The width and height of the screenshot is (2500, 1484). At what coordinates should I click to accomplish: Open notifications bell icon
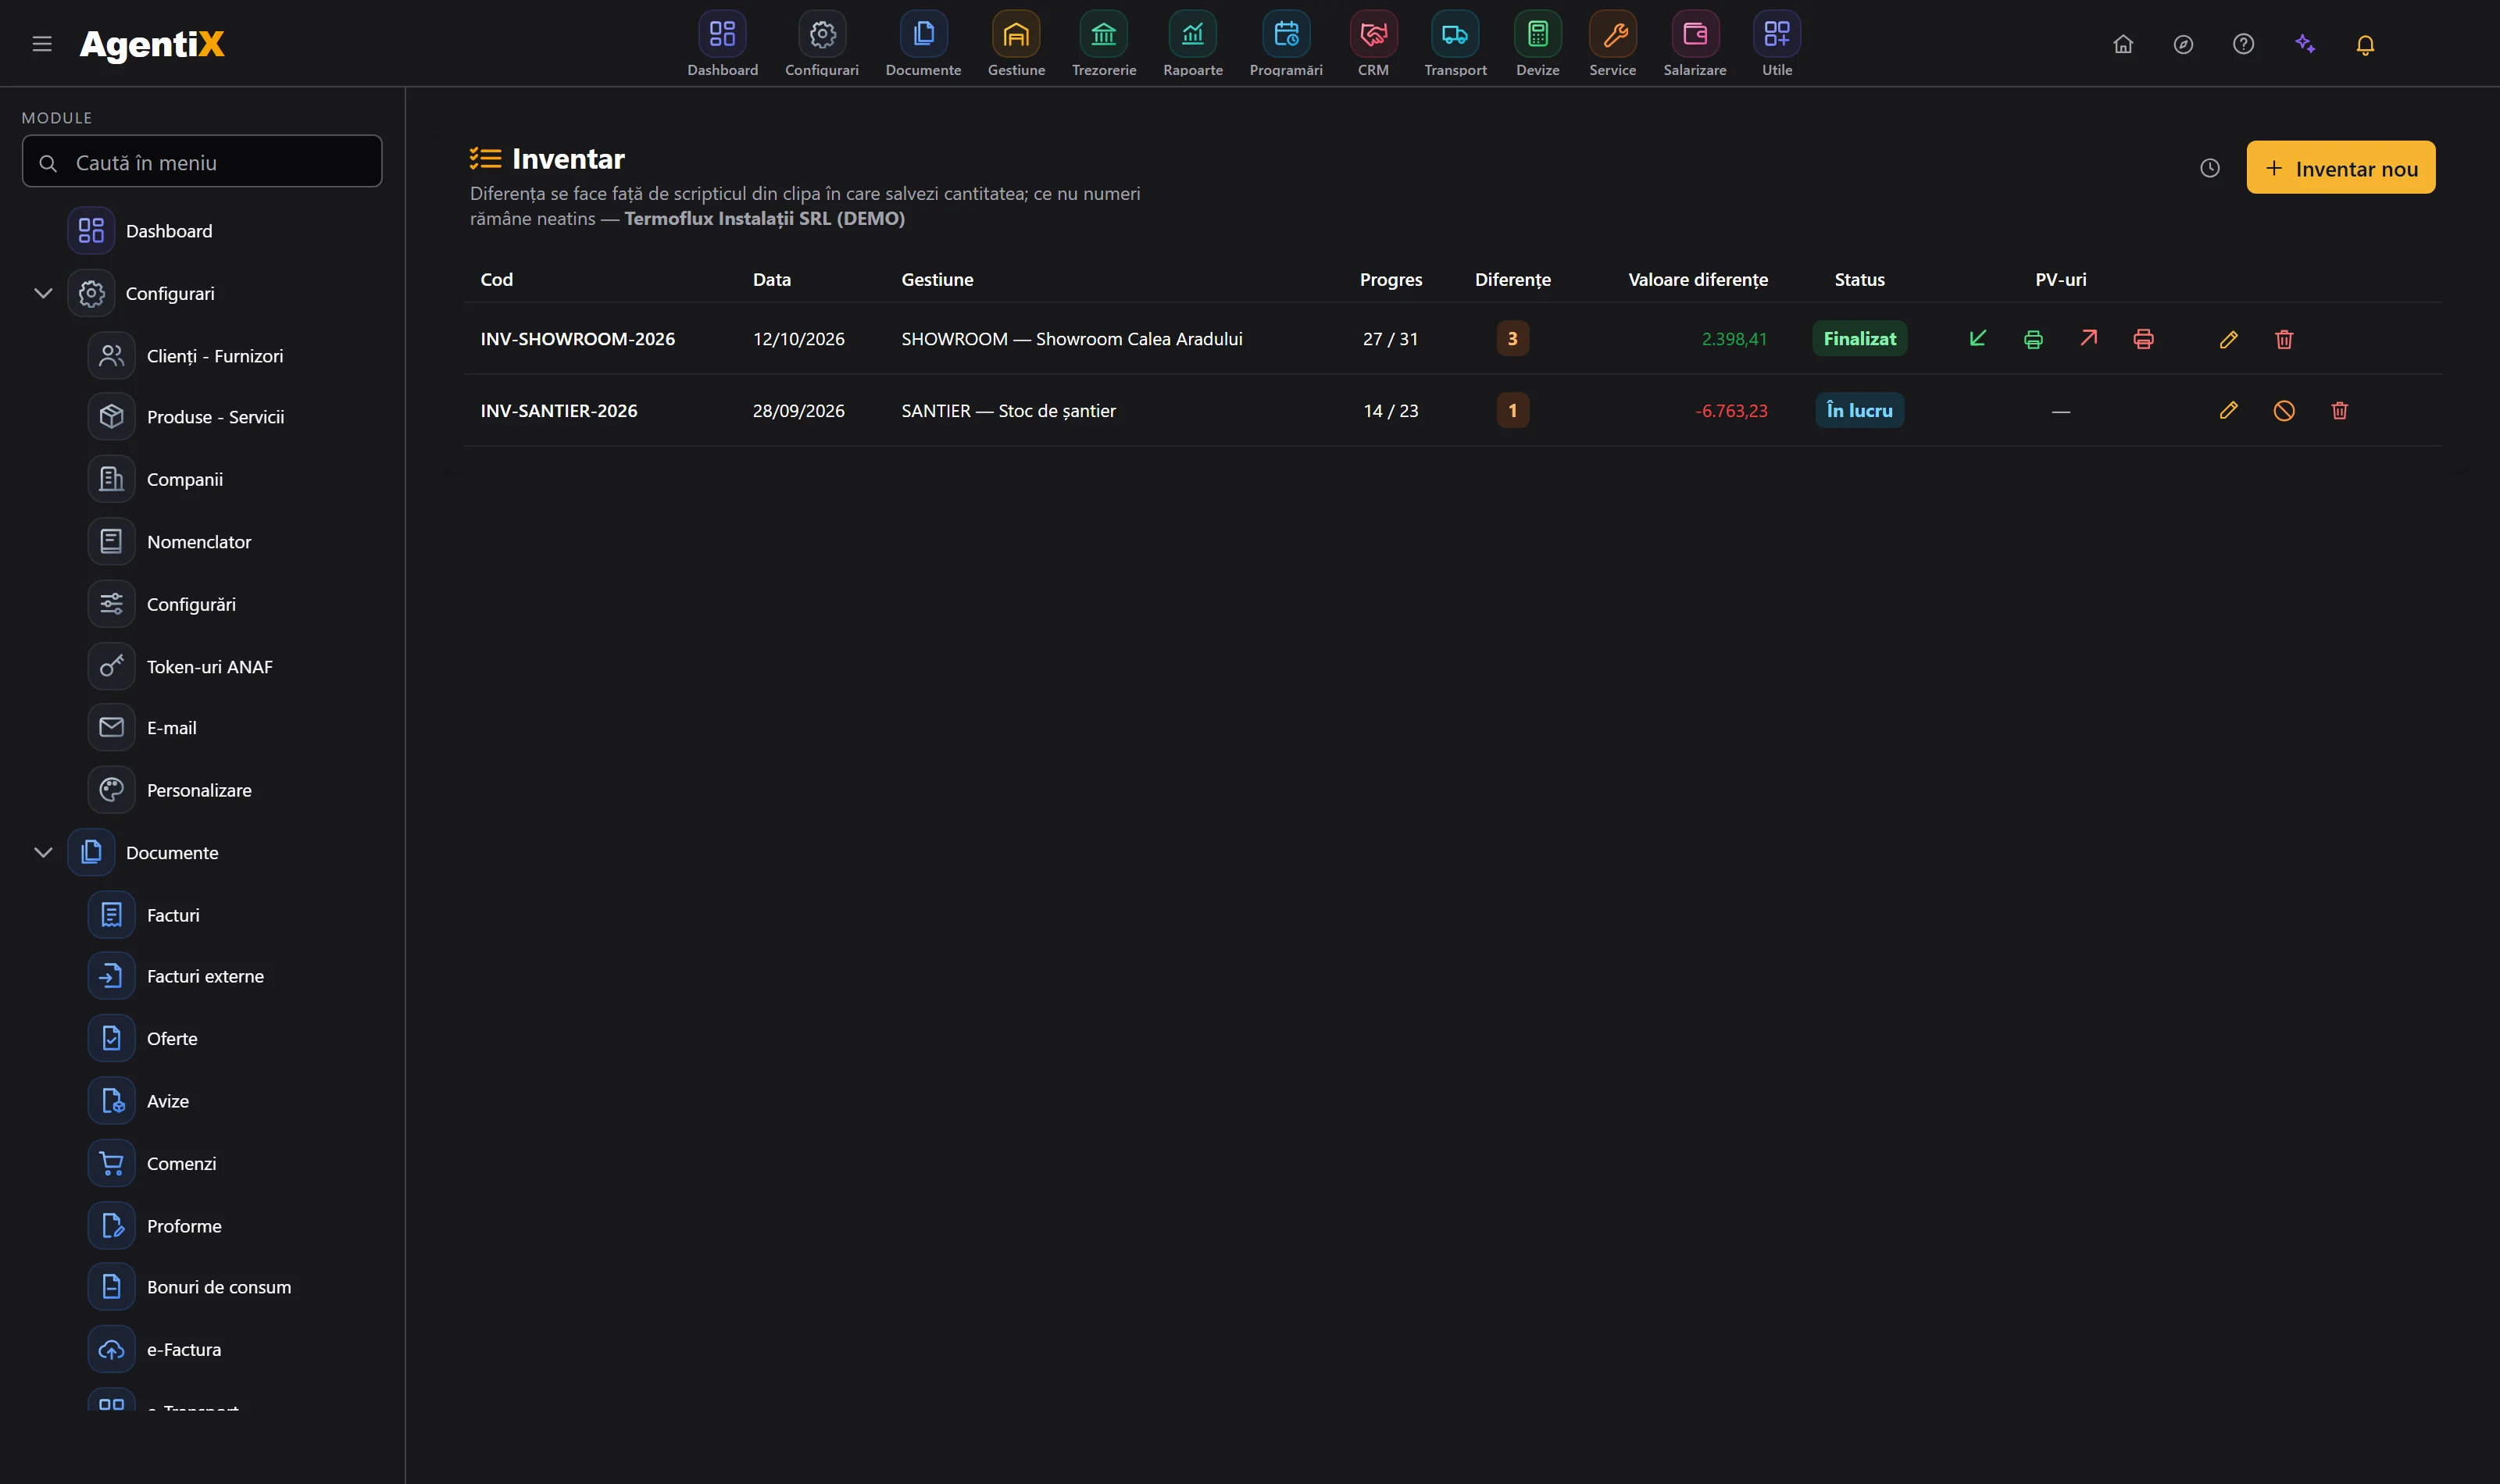click(2365, 44)
